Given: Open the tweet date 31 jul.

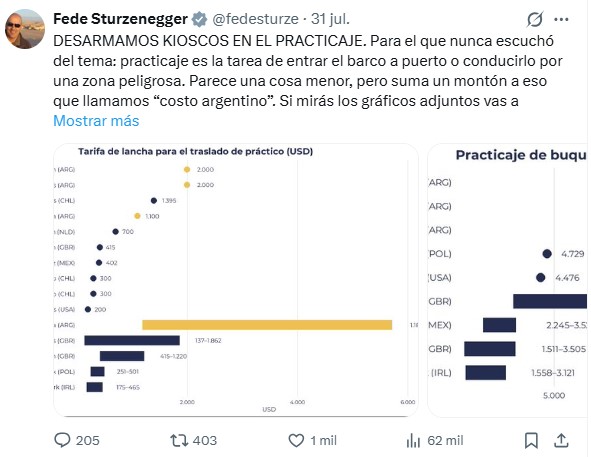Looking at the screenshot, I should click(330, 19).
